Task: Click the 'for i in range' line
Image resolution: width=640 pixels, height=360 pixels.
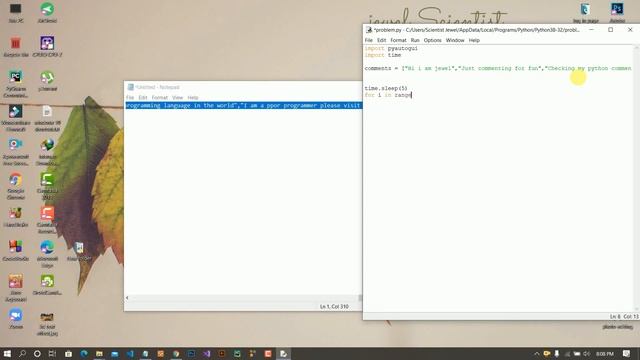Action: (388, 95)
